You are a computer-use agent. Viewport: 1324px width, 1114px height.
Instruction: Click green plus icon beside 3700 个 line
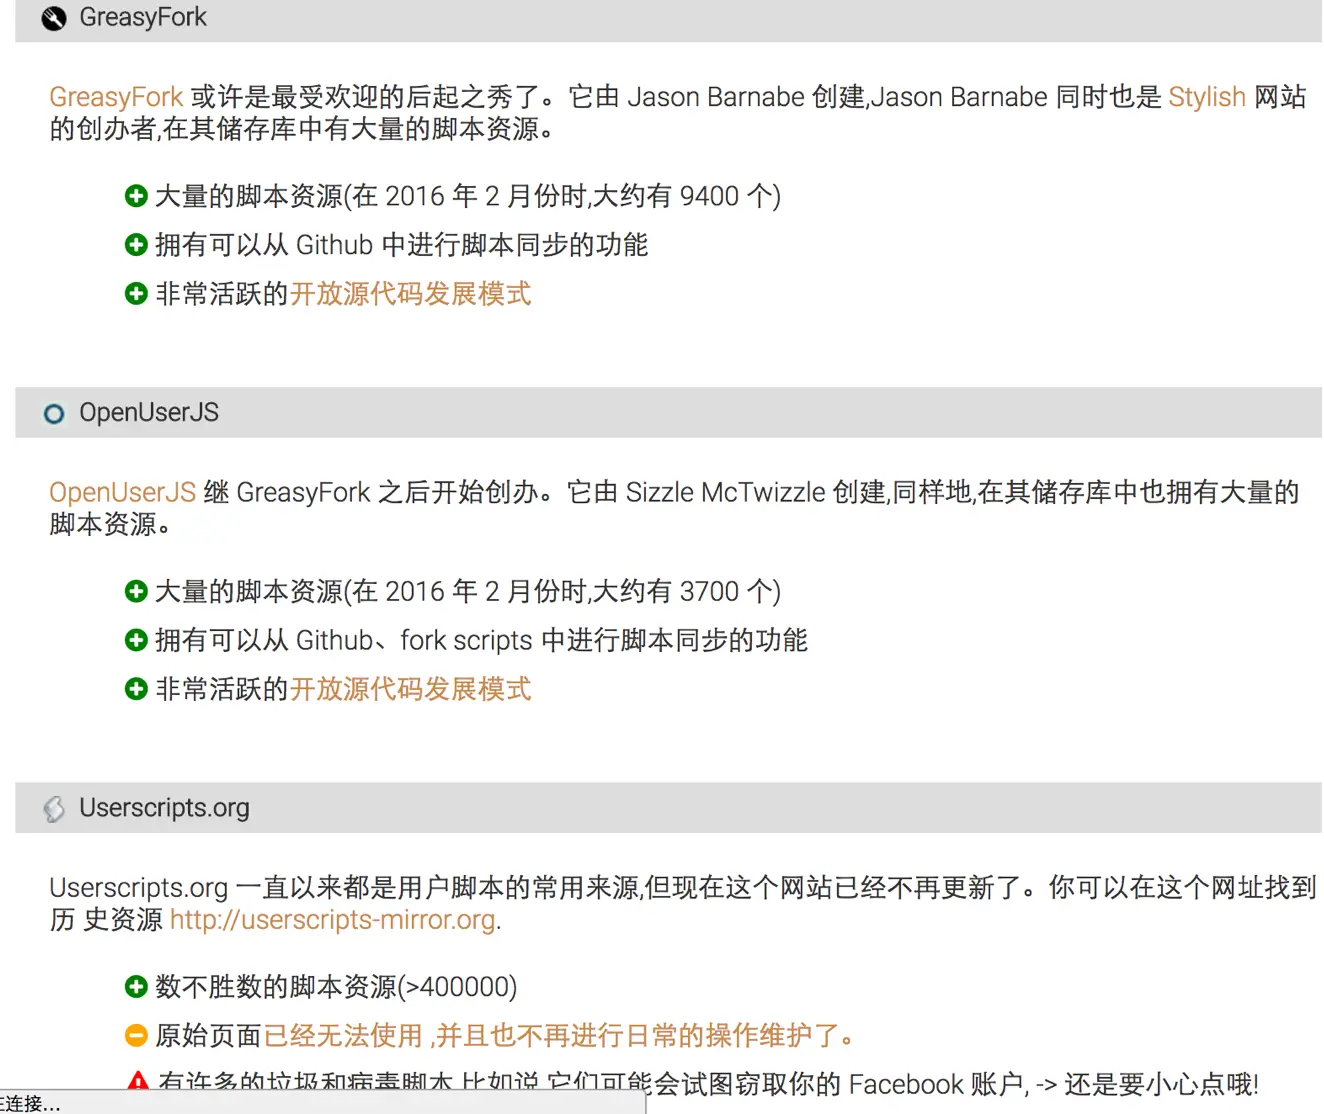point(136,591)
